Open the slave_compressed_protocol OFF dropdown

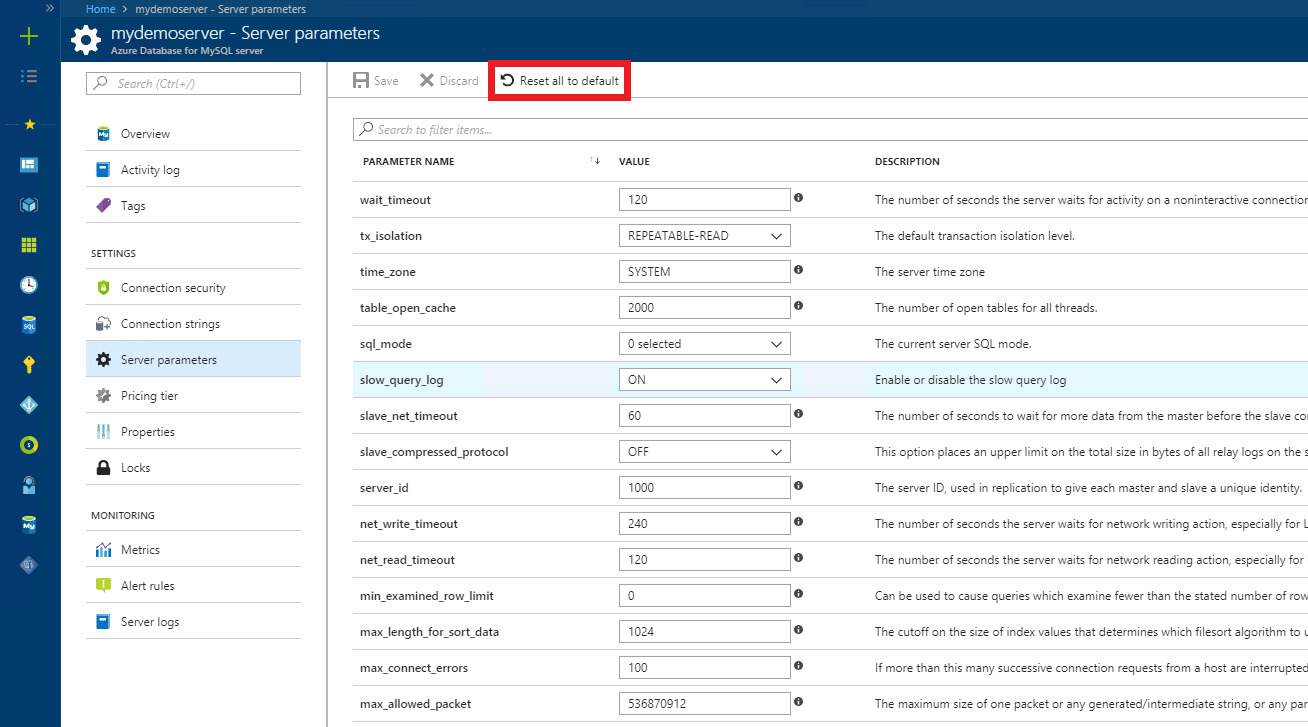[705, 452]
